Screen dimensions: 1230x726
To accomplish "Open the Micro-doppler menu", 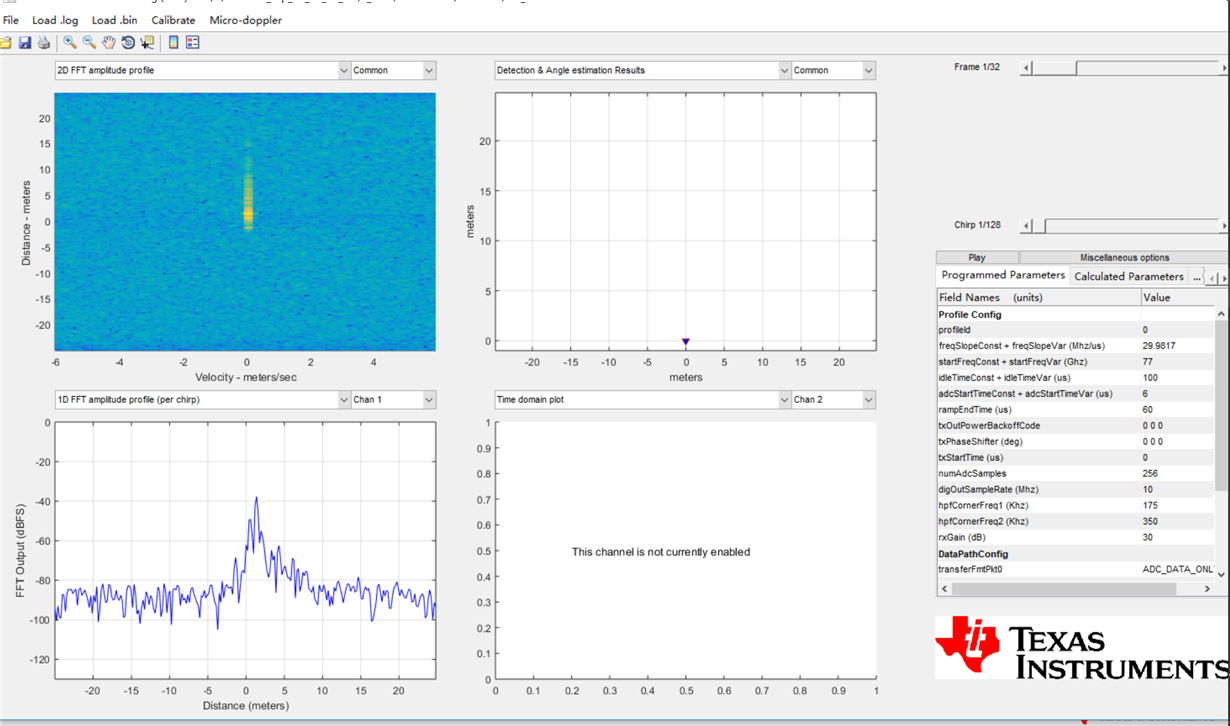I will (x=246, y=20).
